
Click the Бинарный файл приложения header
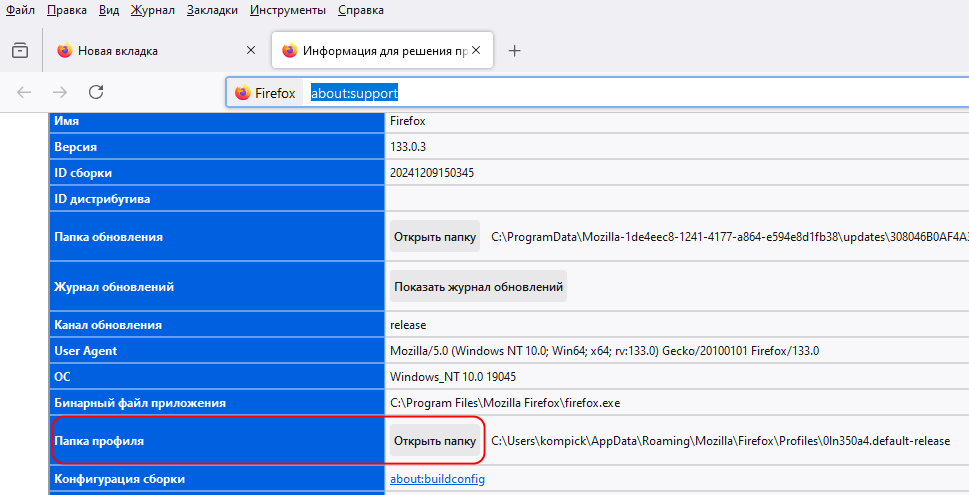coord(217,403)
